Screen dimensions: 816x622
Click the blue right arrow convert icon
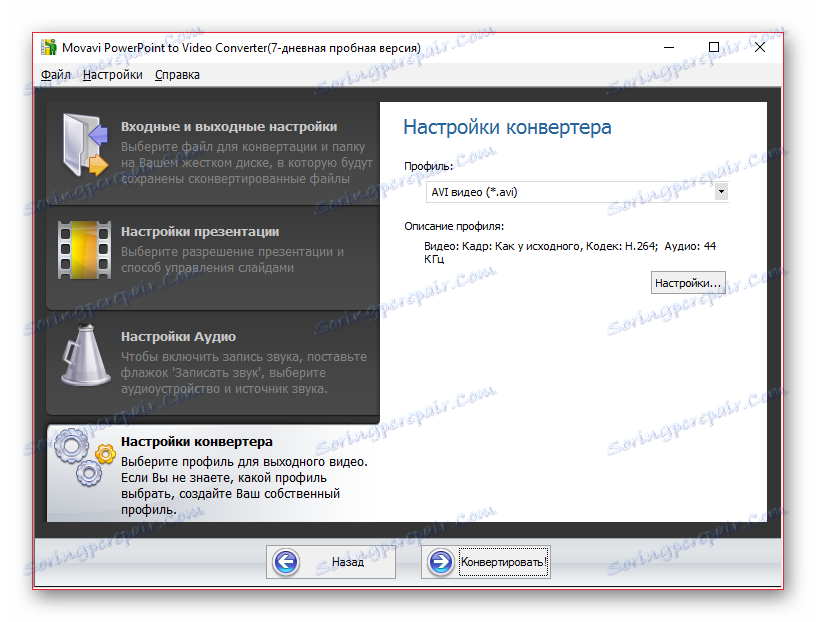440,562
